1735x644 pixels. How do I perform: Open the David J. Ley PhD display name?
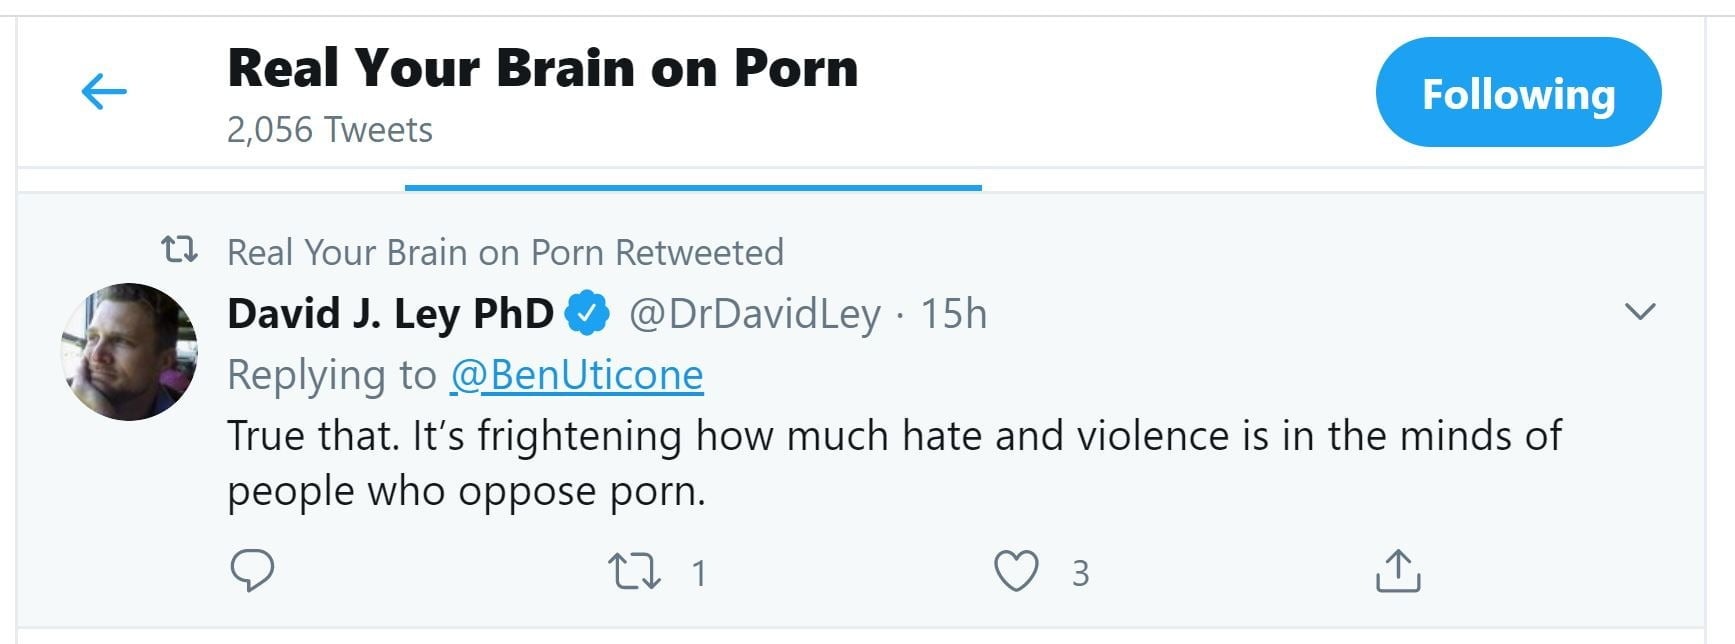(390, 314)
